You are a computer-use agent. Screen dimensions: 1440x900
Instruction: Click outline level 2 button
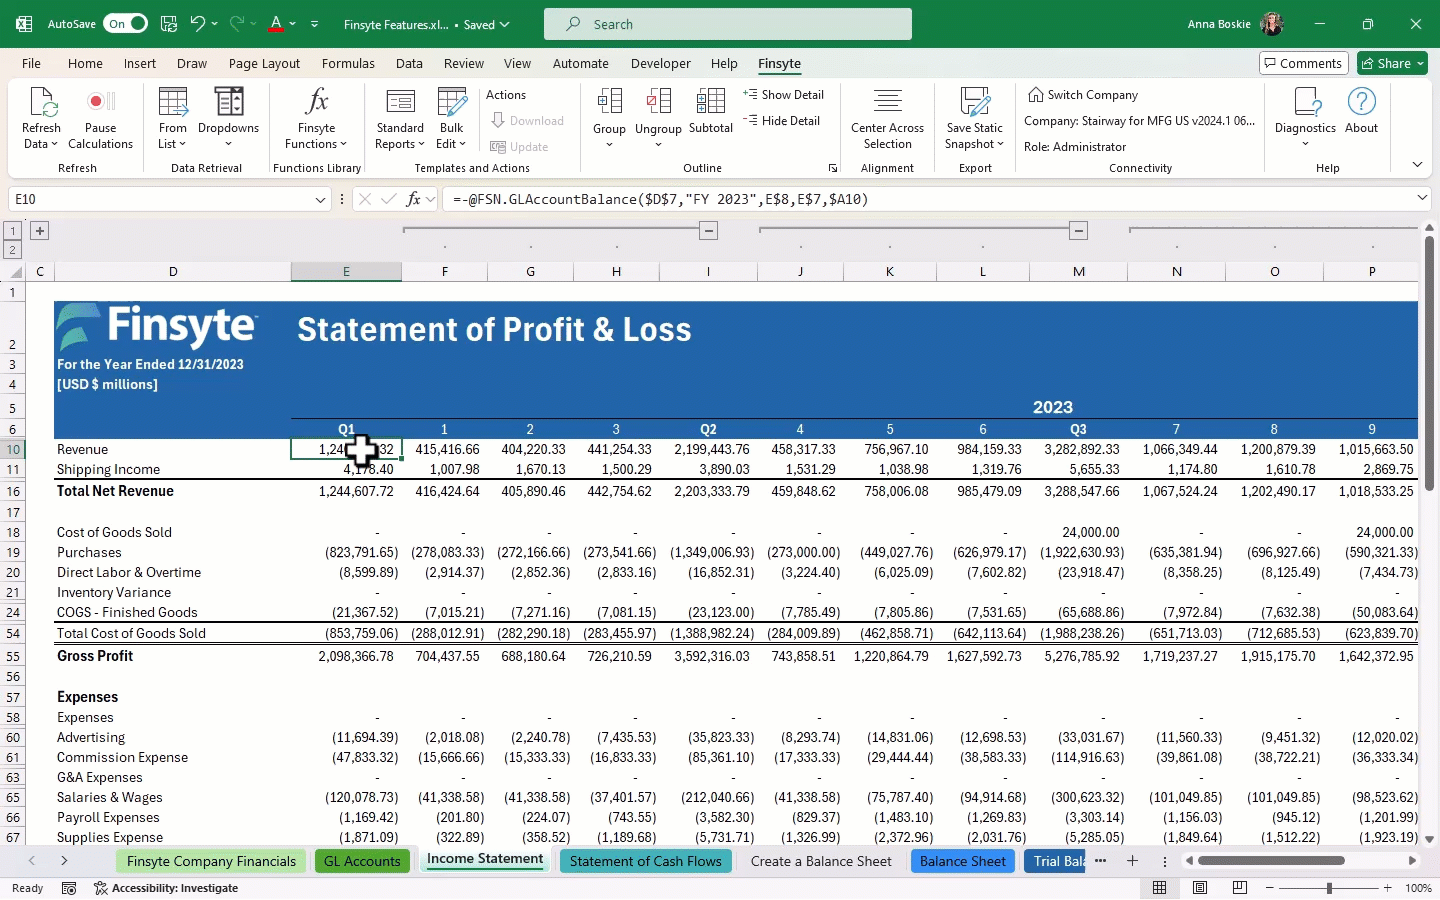(x=13, y=250)
